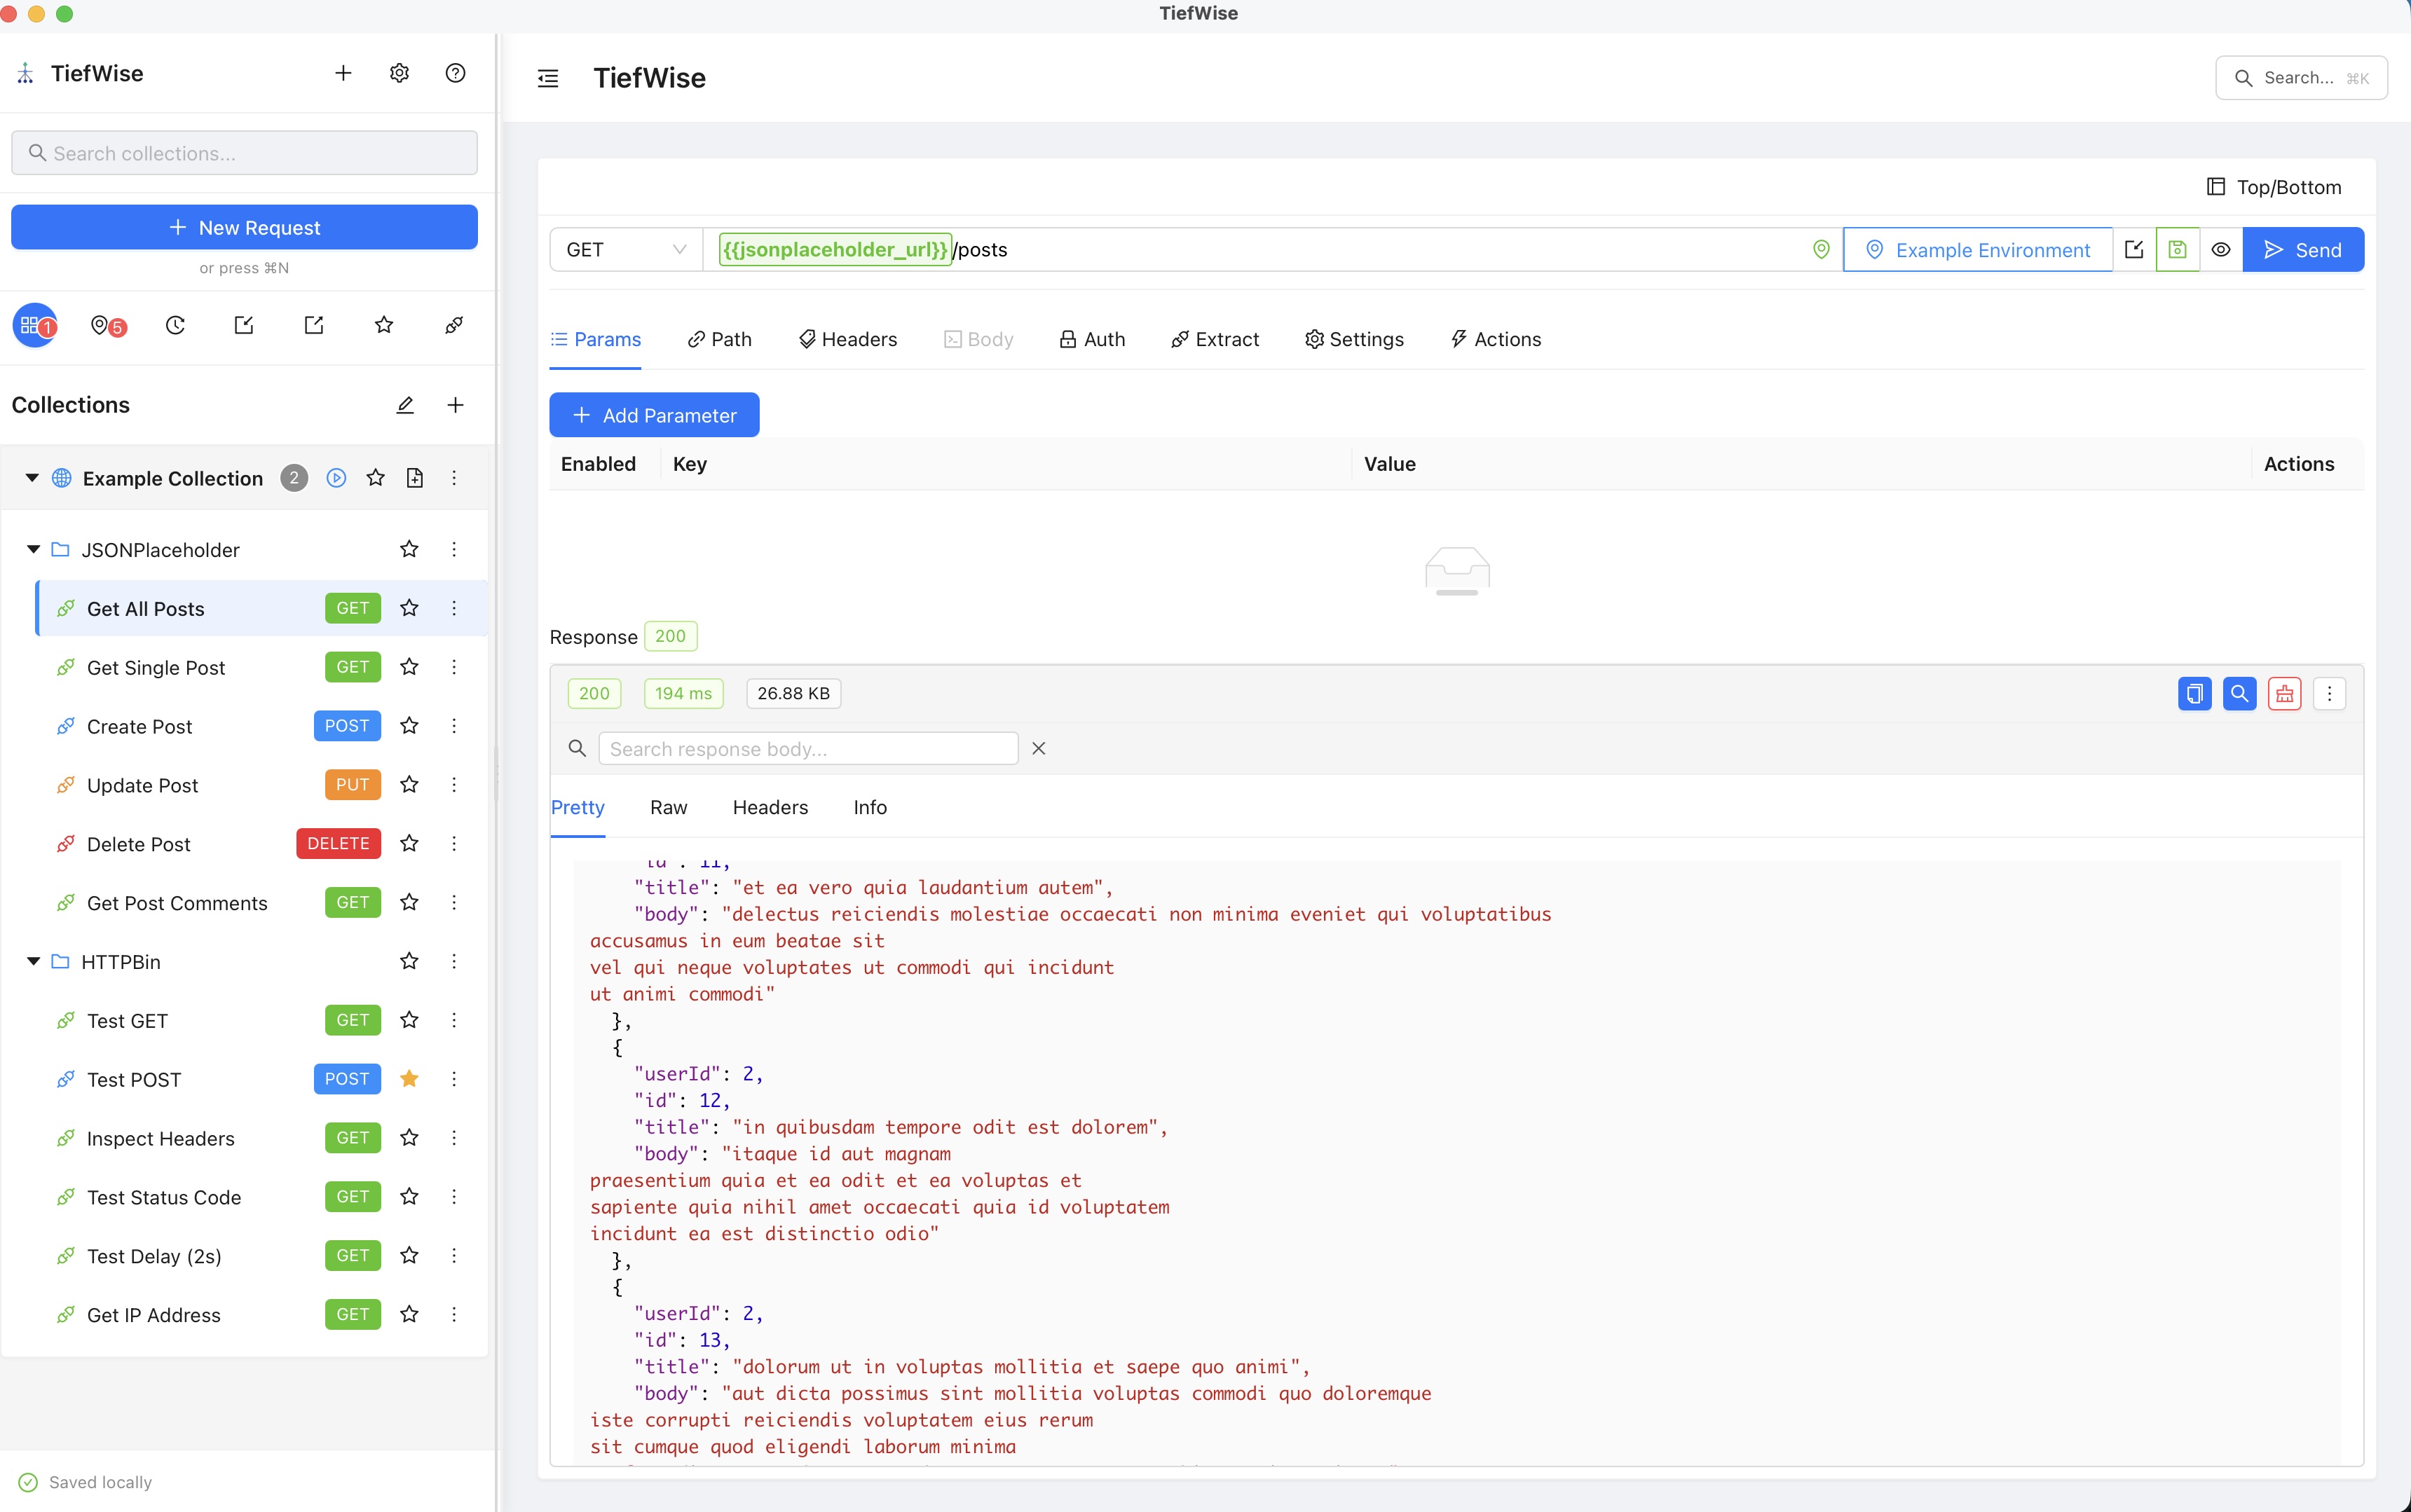This screenshot has height=1512, width=2411.
Task: Click the edit pencil icon next to Collections
Action: [405, 405]
